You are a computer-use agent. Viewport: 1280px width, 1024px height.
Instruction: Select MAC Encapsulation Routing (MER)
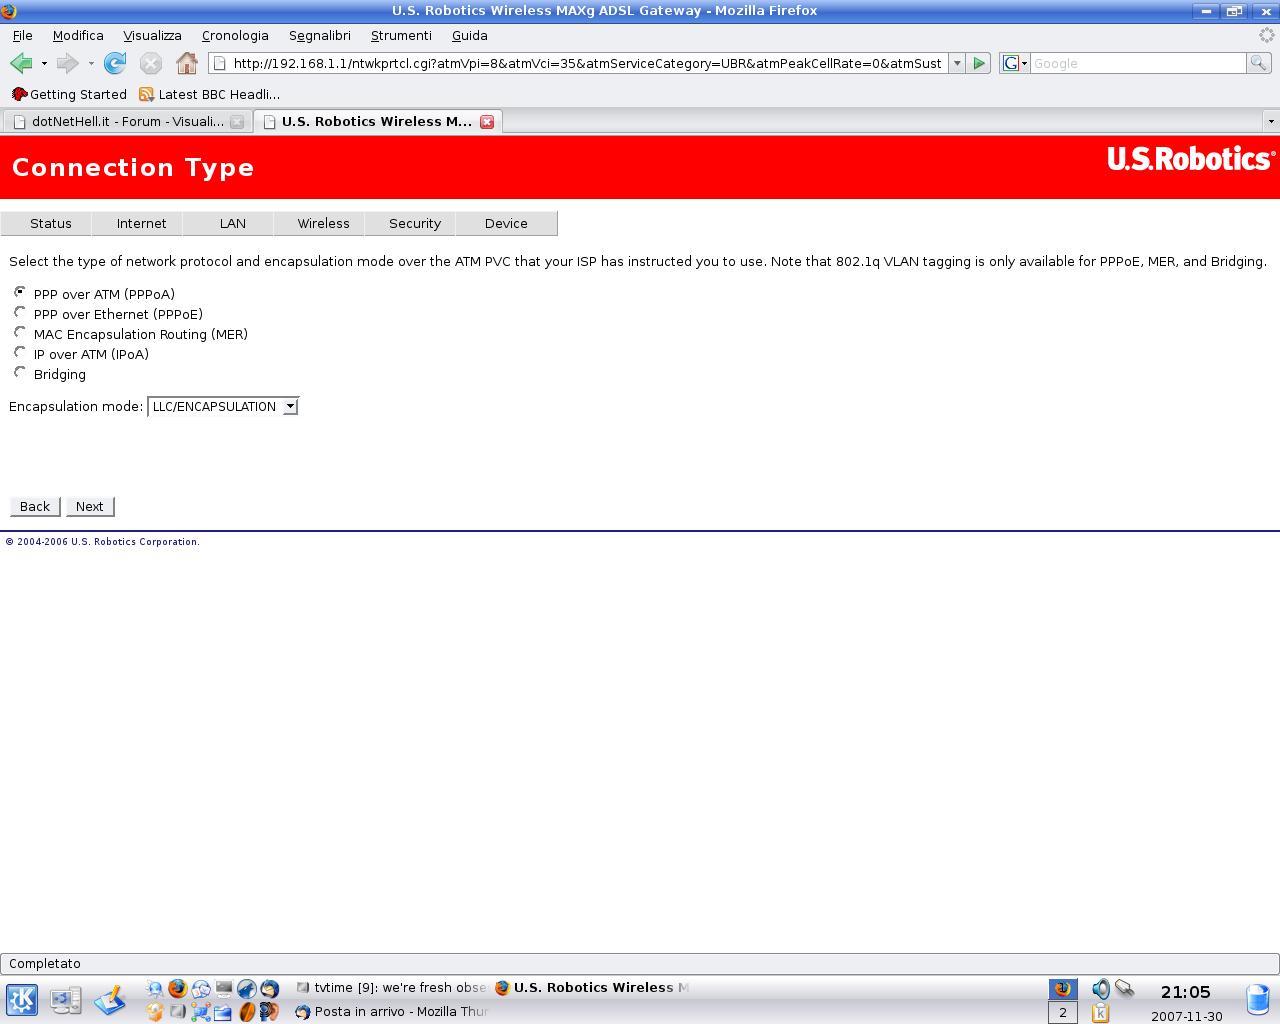coord(20,332)
